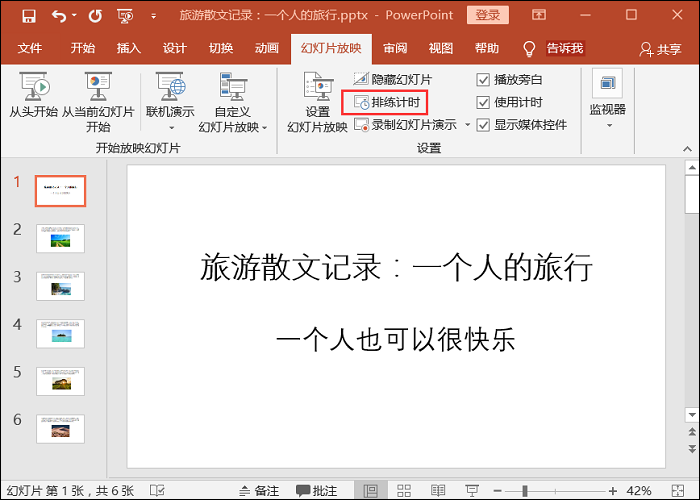Toggle the 显示媒体控件 checkbox
The width and height of the screenshot is (700, 500).
click(x=483, y=125)
